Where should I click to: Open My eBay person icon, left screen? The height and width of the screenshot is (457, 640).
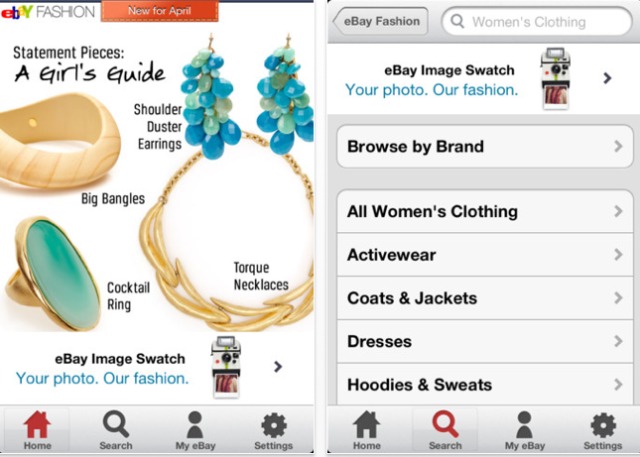pyautogui.click(x=195, y=424)
